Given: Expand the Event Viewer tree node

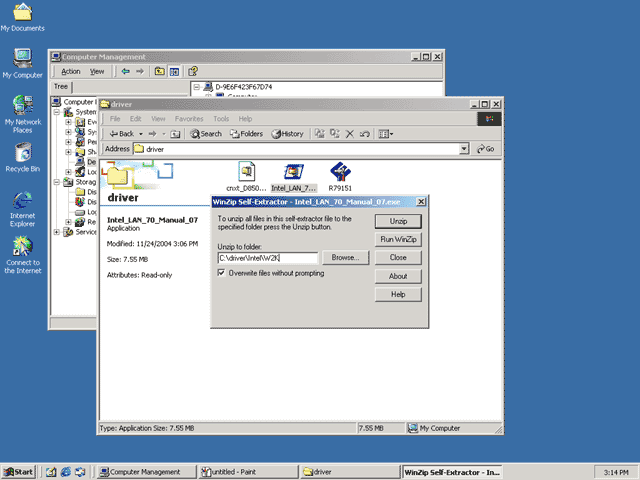Looking at the screenshot, I should pyautogui.click(x=69, y=122).
